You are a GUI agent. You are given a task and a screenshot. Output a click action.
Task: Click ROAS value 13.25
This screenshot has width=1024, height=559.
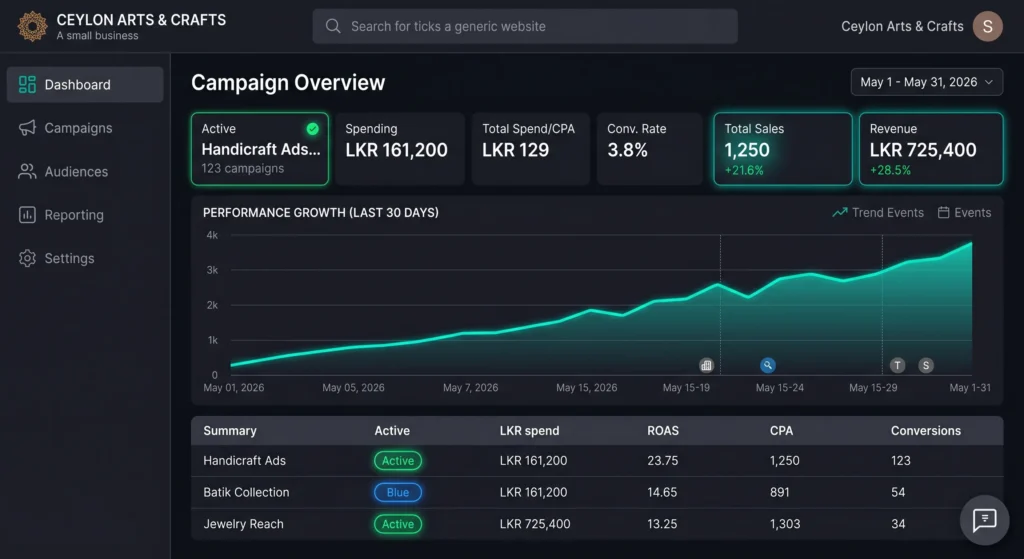[662, 524]
